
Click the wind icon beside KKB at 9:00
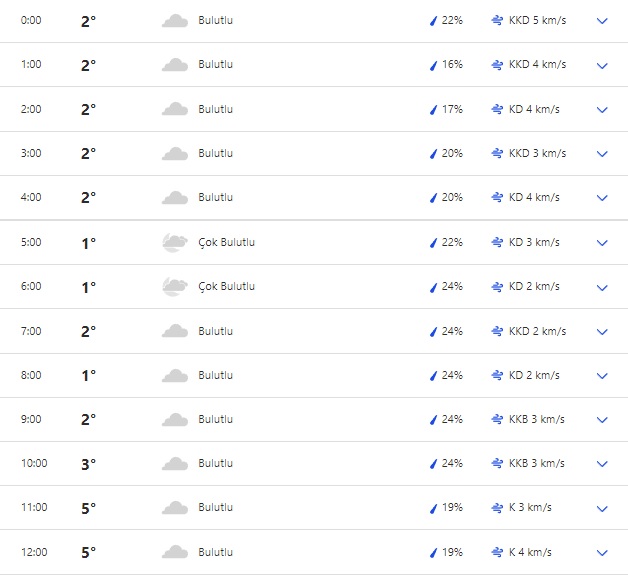click(x=497, y=419)
